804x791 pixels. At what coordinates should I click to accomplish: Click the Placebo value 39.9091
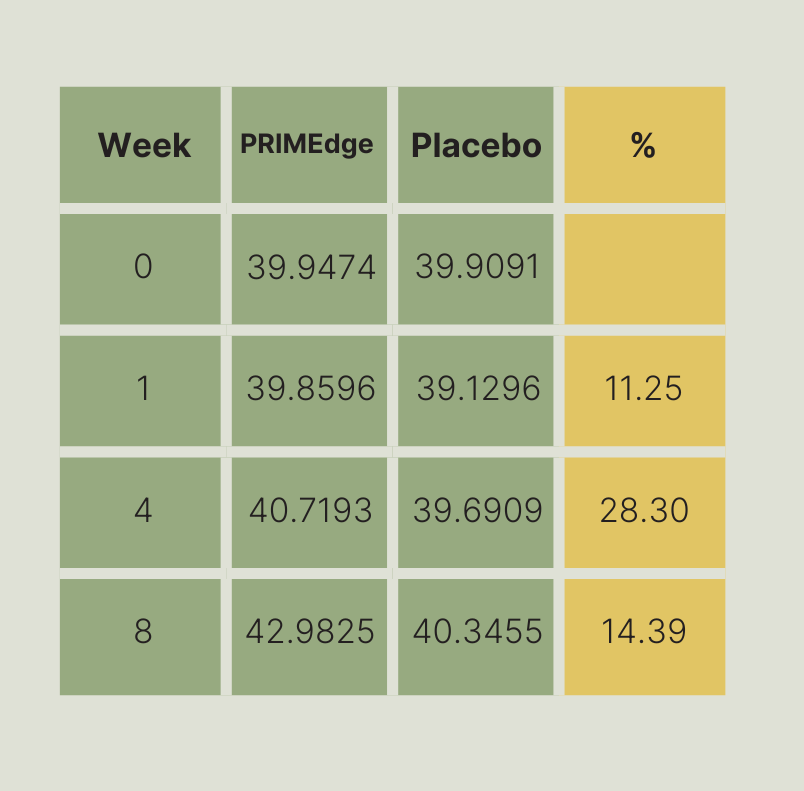[x=477, y=268]
